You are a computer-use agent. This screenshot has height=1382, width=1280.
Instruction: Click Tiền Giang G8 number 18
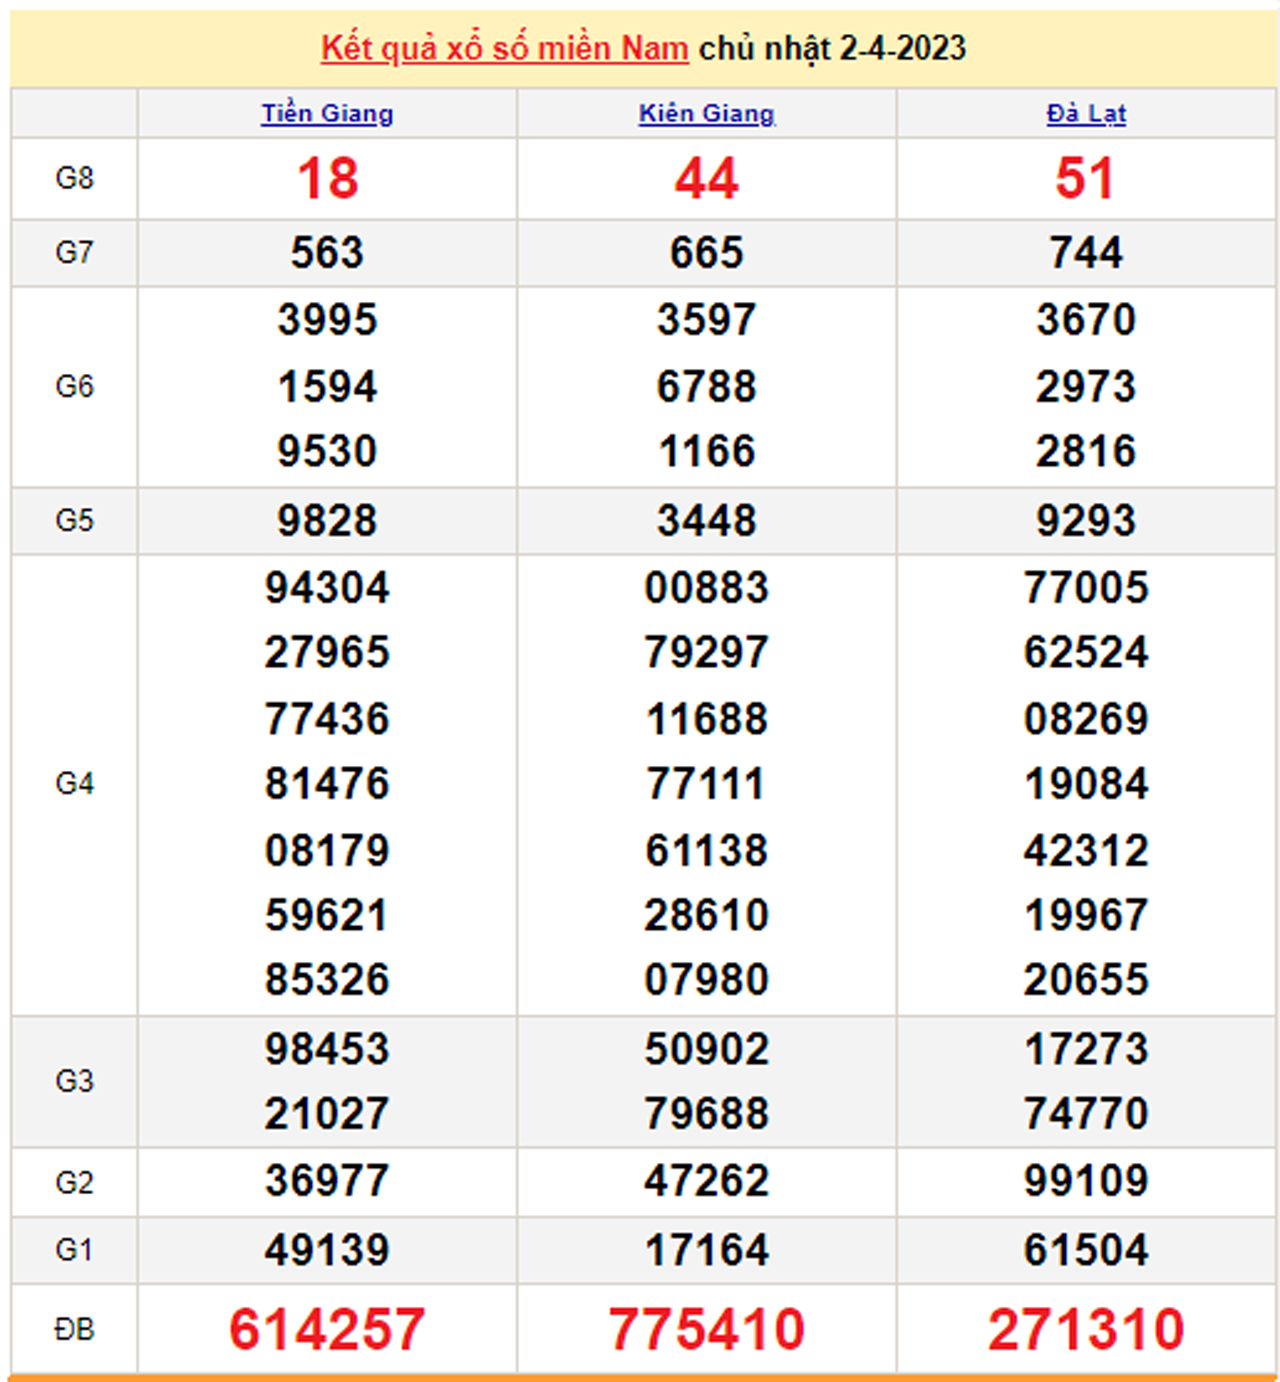tap(327, 179)
